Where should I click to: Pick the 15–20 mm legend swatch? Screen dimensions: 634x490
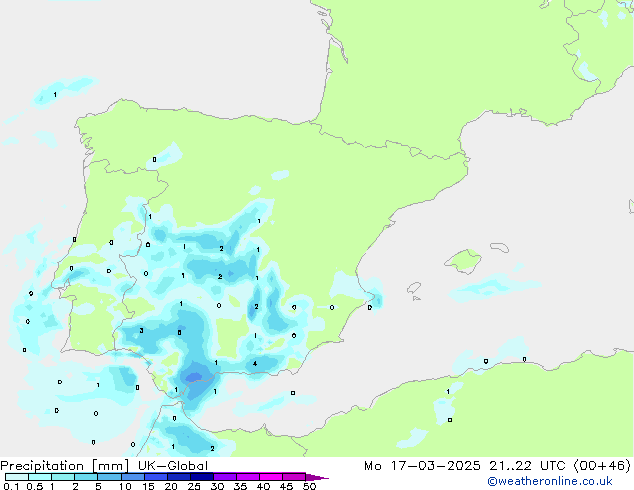(x=155, y=477)
